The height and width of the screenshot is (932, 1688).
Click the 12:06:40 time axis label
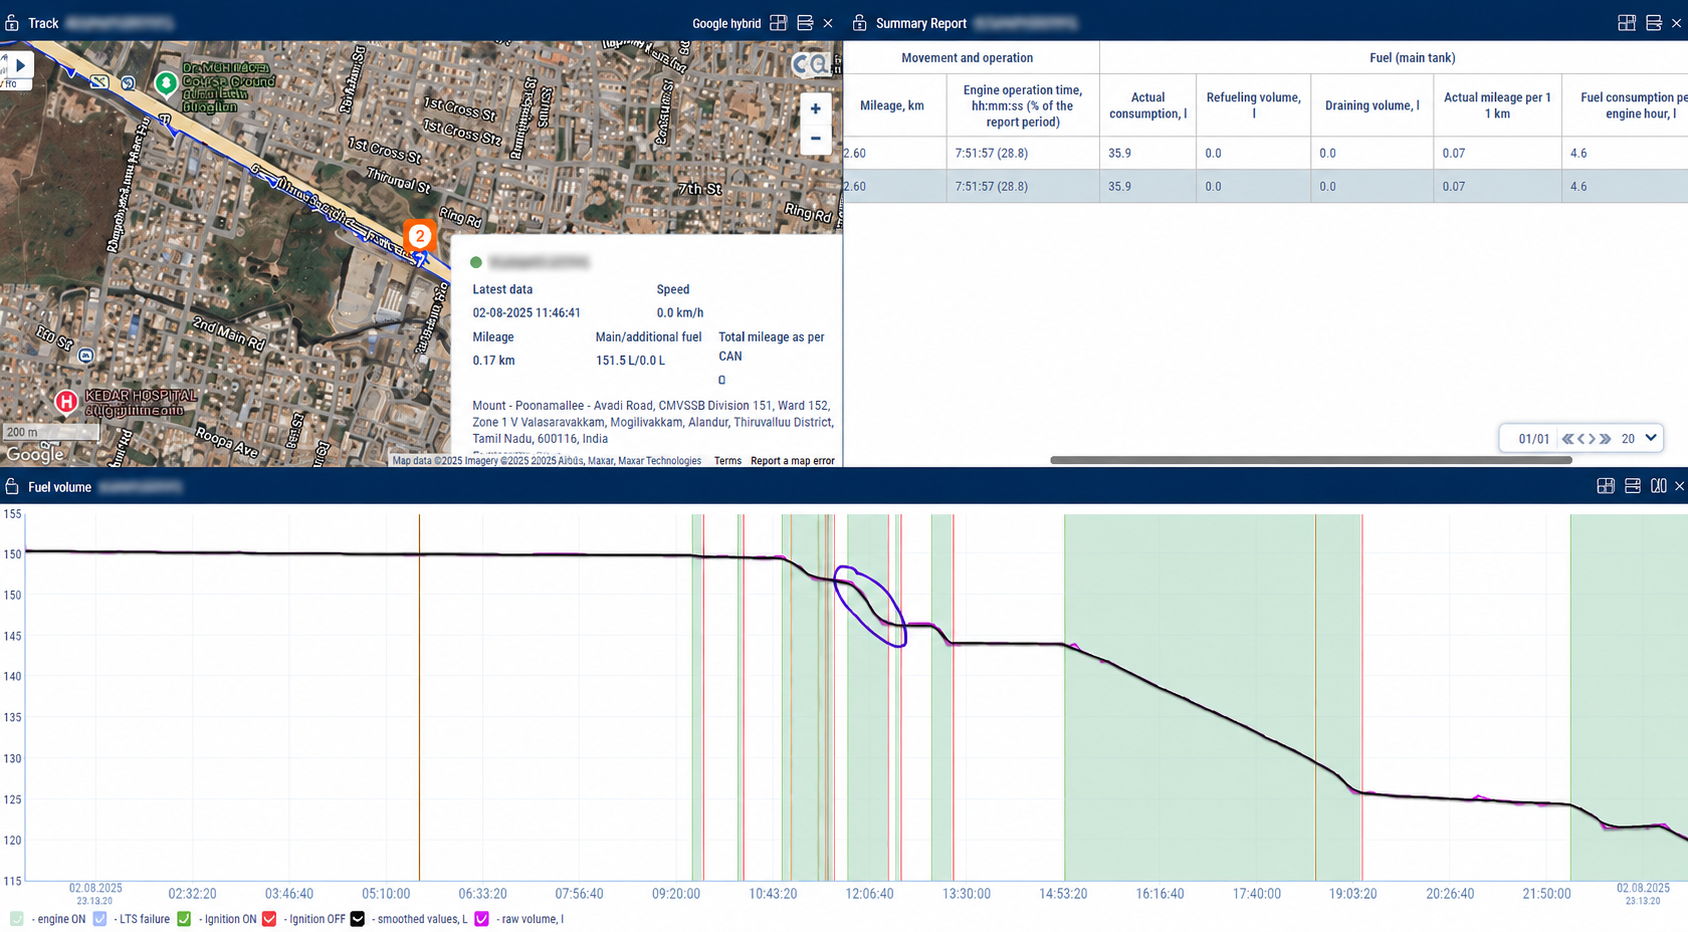pyautogui.click(x=869, y=894)
